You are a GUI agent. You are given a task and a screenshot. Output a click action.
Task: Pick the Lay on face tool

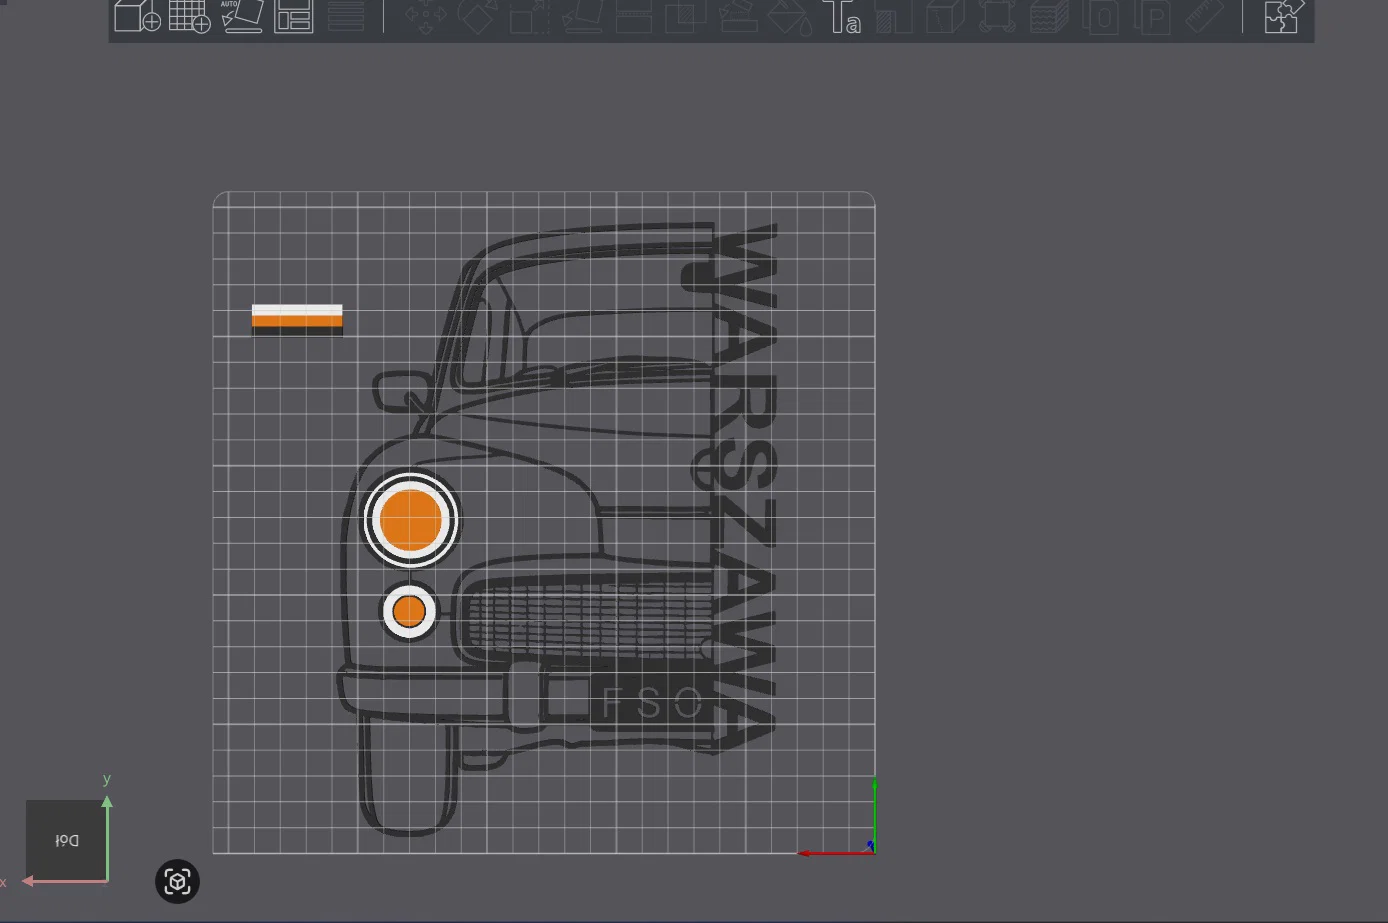581,17
